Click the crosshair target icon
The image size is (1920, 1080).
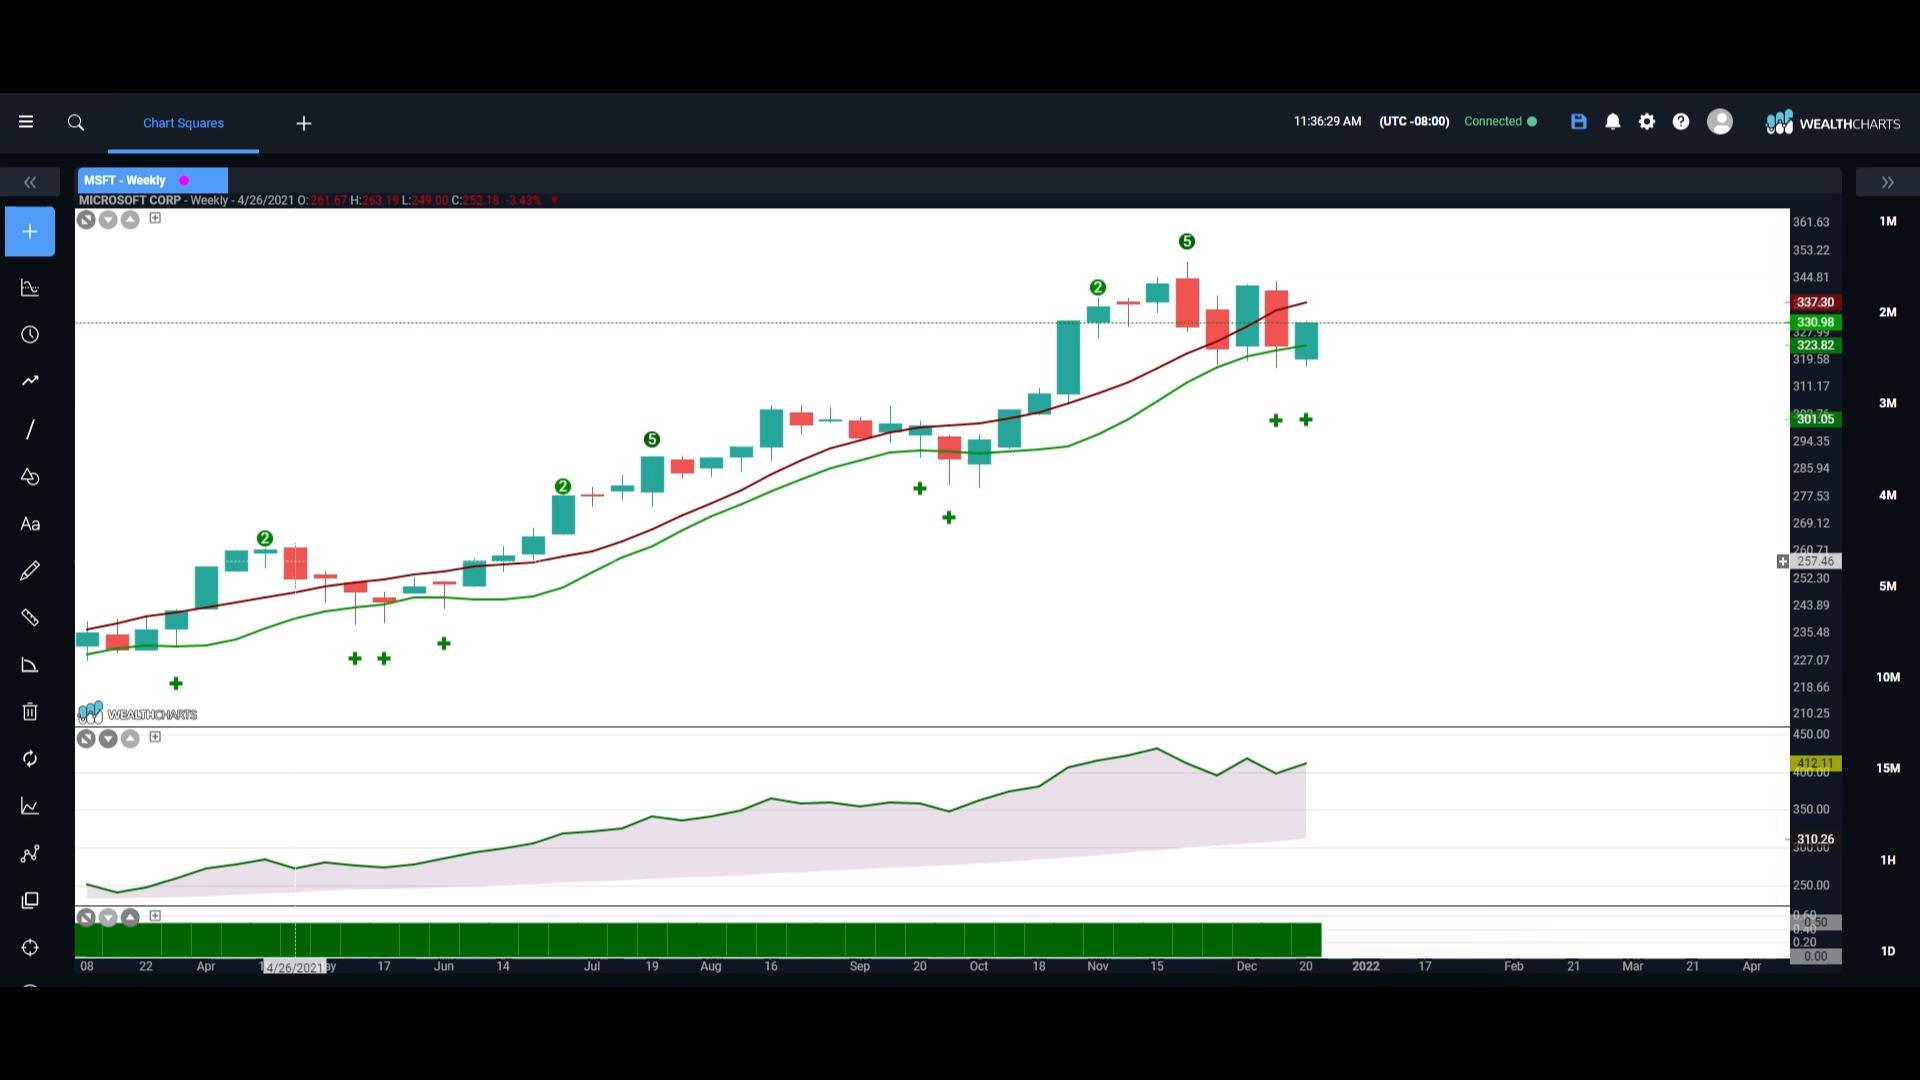pyautogui.click(x=30, y=948)
